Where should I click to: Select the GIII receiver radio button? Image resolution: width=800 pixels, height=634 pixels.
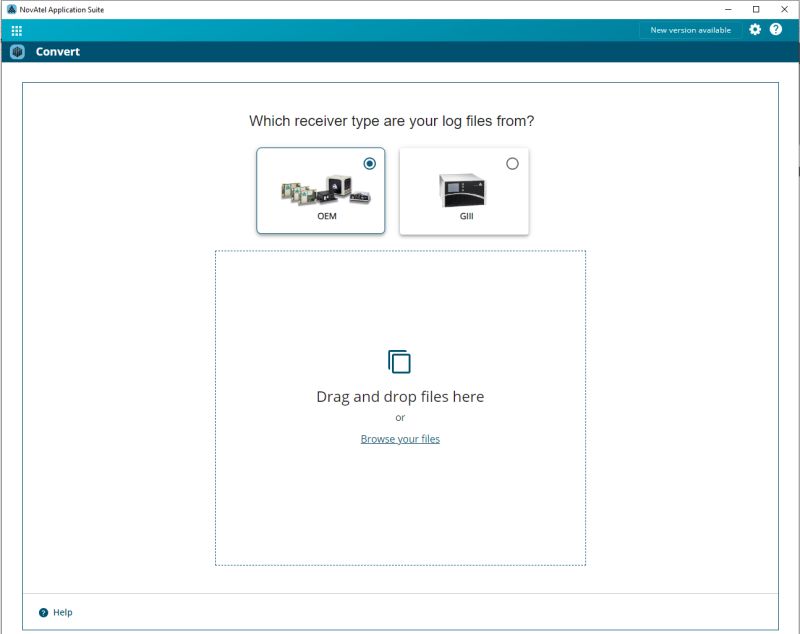pos(512,164)
